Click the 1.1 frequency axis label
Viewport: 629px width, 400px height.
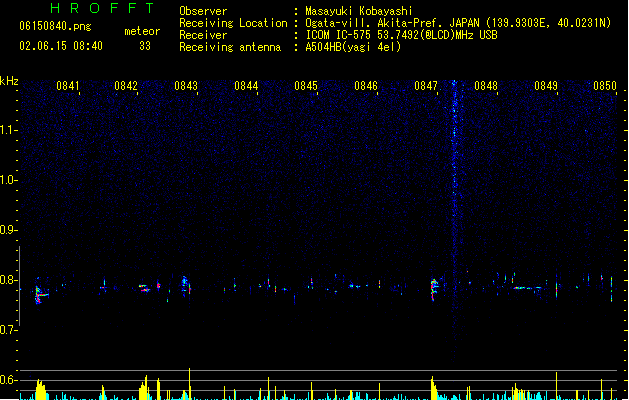click(x=8, y=130)
